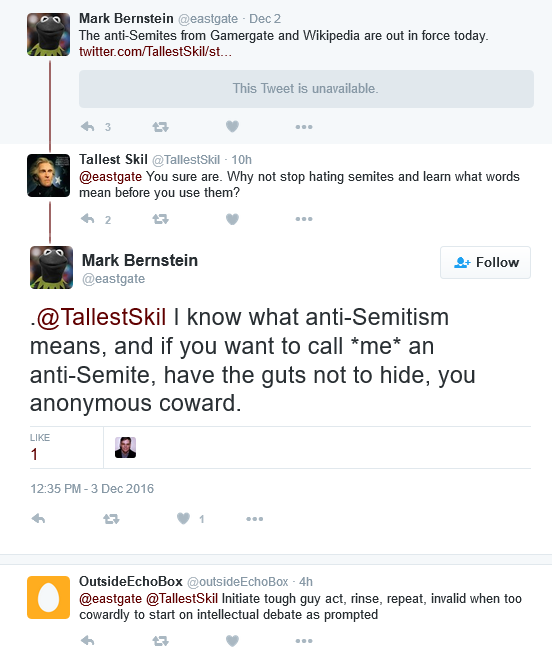Reply to Mark Bernstein's Dec 2 tweet
This screenshot has width=552, height=653.
coord(88,126)
